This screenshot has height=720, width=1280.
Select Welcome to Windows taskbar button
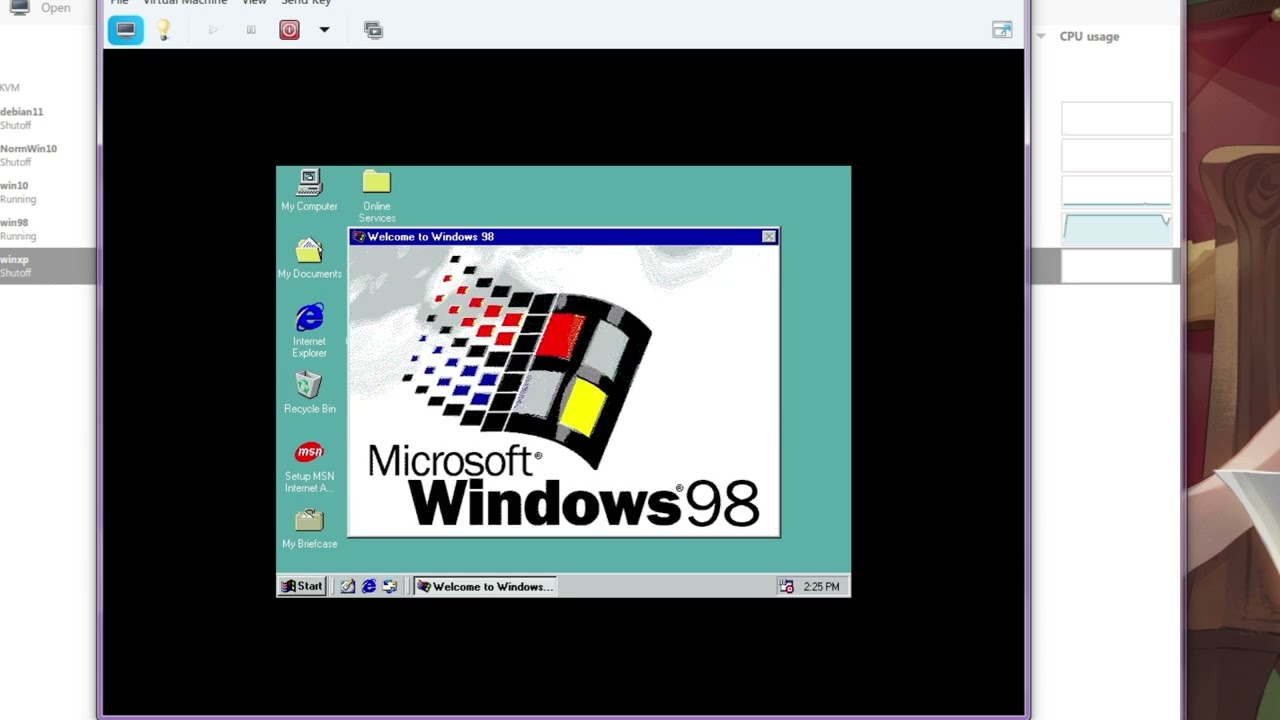pyautogui.click(x=485, y=587)
